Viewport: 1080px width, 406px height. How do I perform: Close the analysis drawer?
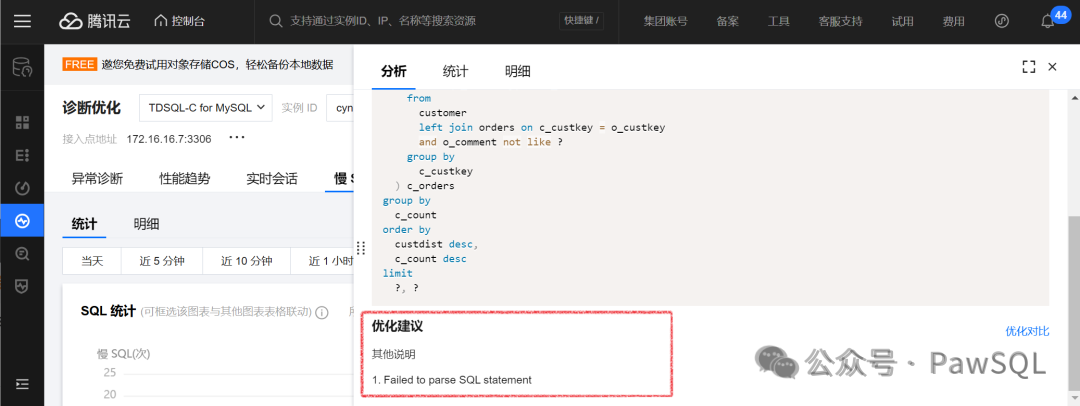click(1052, 67)
